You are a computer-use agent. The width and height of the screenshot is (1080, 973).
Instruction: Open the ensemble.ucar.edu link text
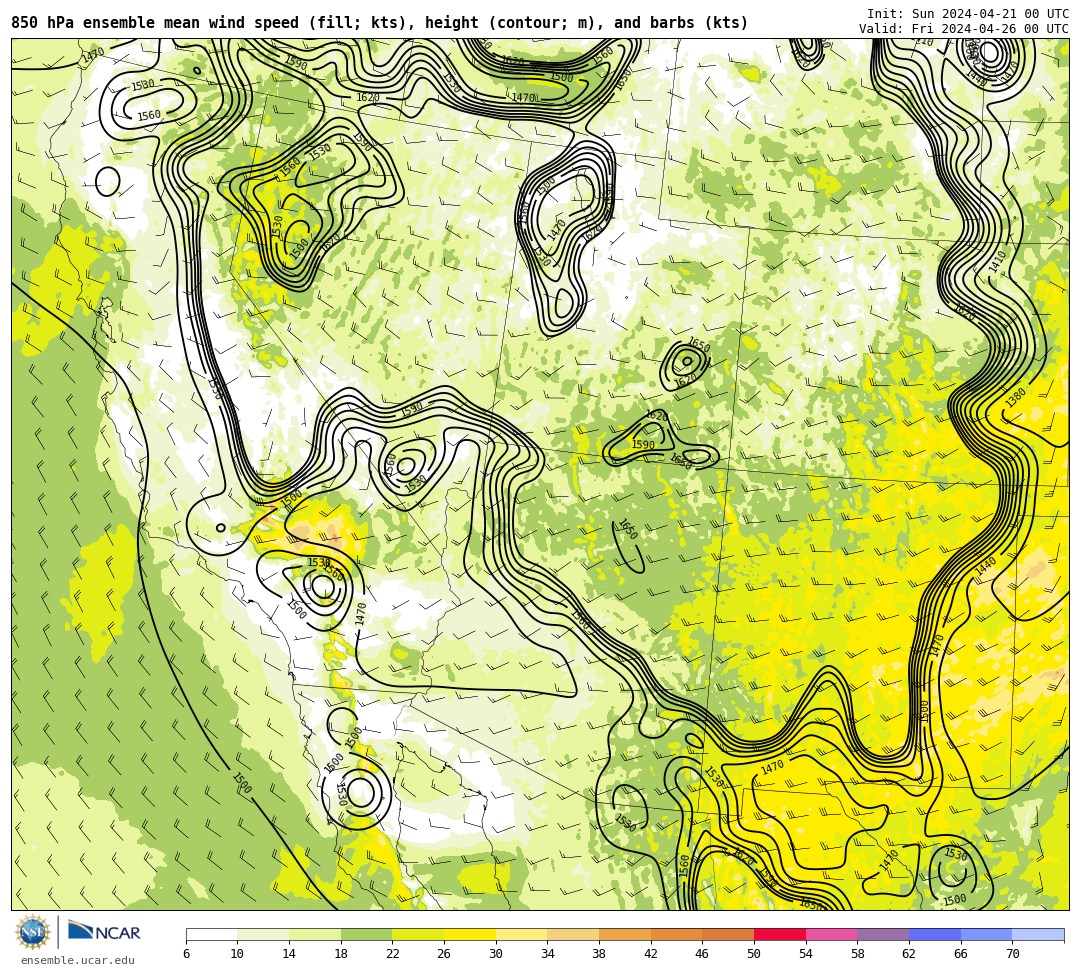[x=78, y=960]
